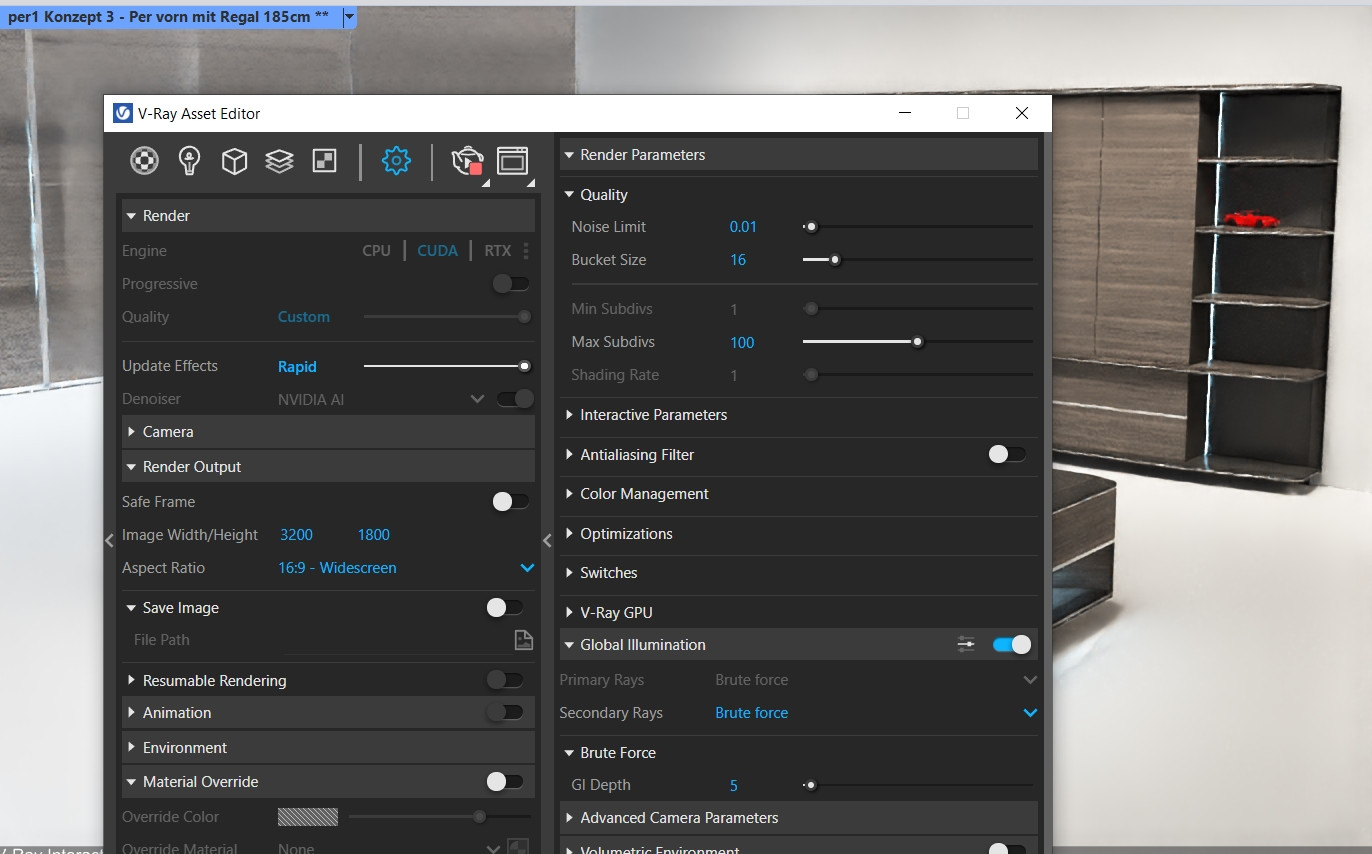This screenshot has width=1372, height=854.
Task: Enable Resumable Rendering toggle
Action: coord(505,680)
